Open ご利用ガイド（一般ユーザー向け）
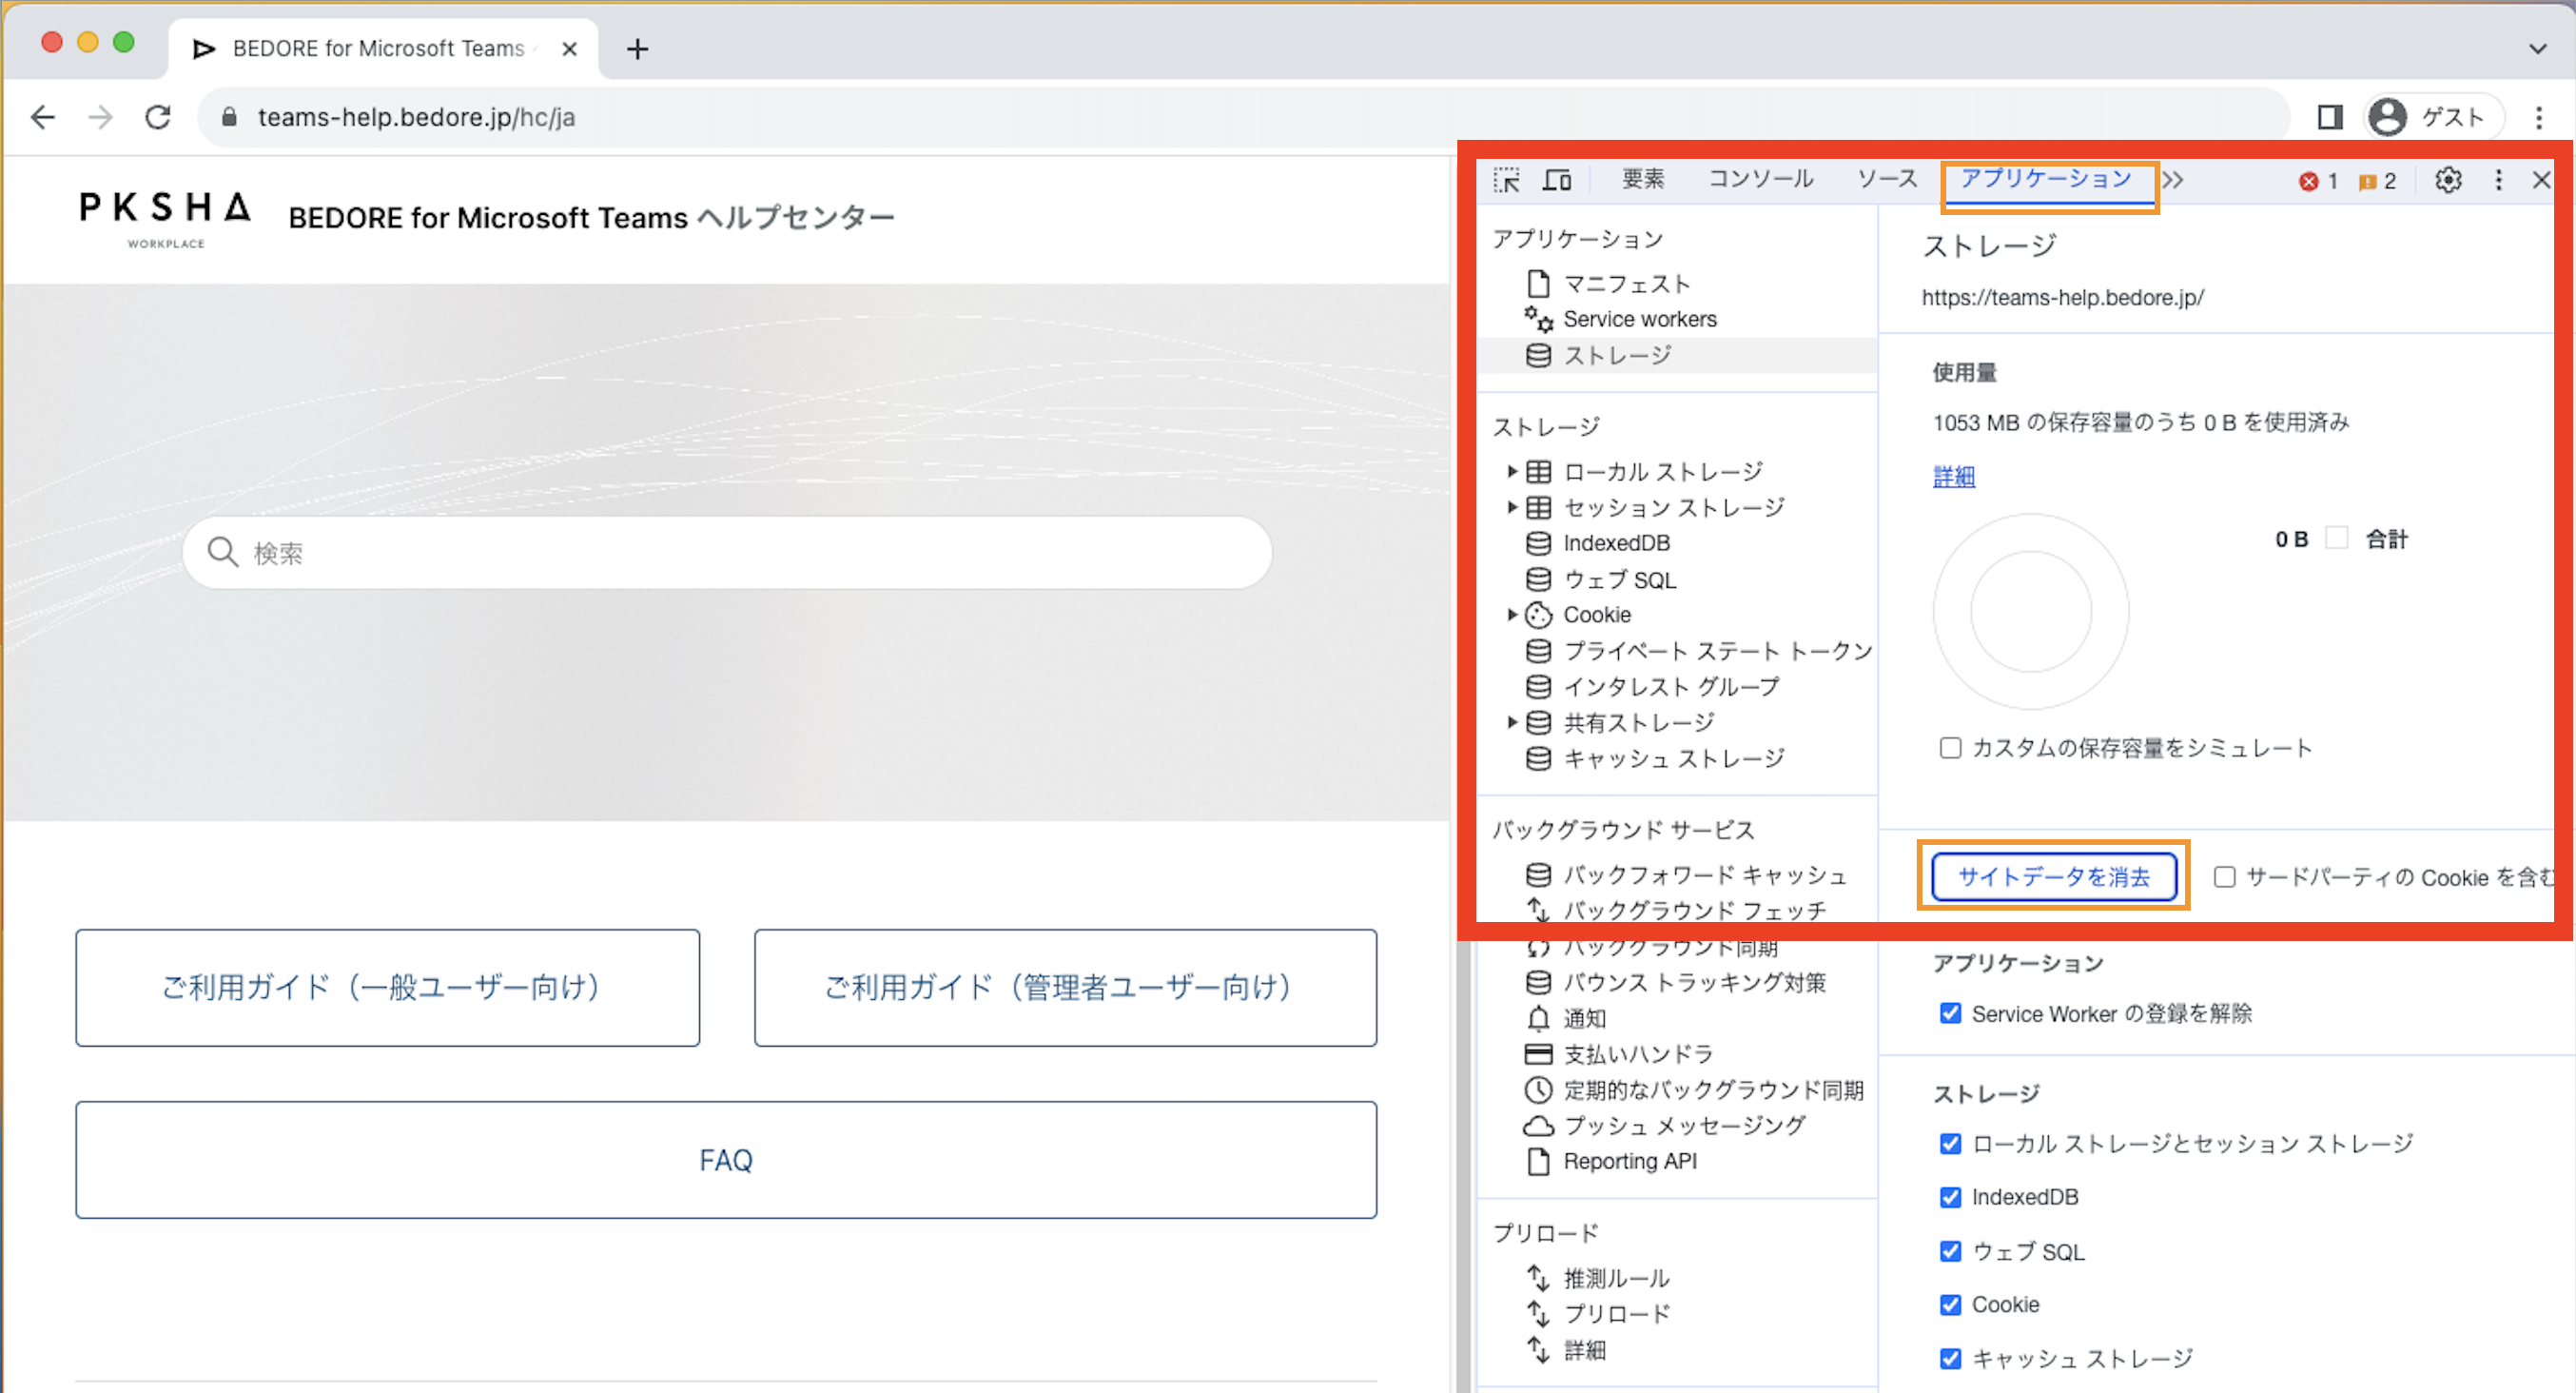 [388, 987]
